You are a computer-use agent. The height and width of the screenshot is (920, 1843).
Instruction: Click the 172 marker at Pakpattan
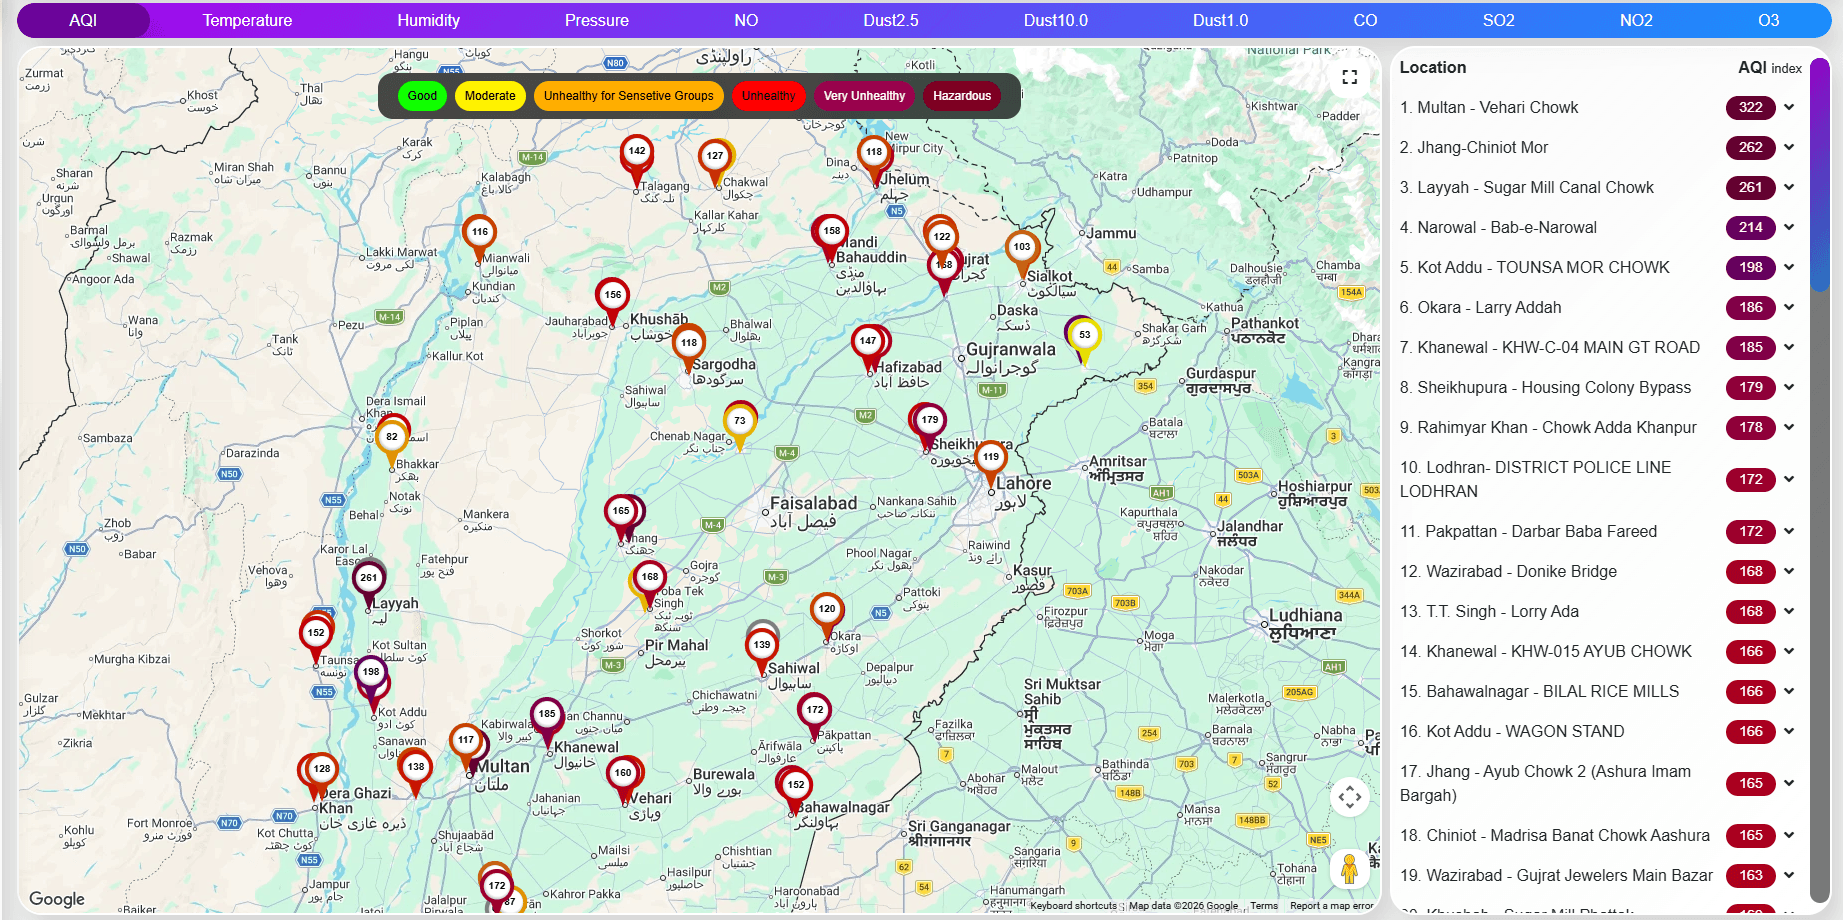coord(815,718)
